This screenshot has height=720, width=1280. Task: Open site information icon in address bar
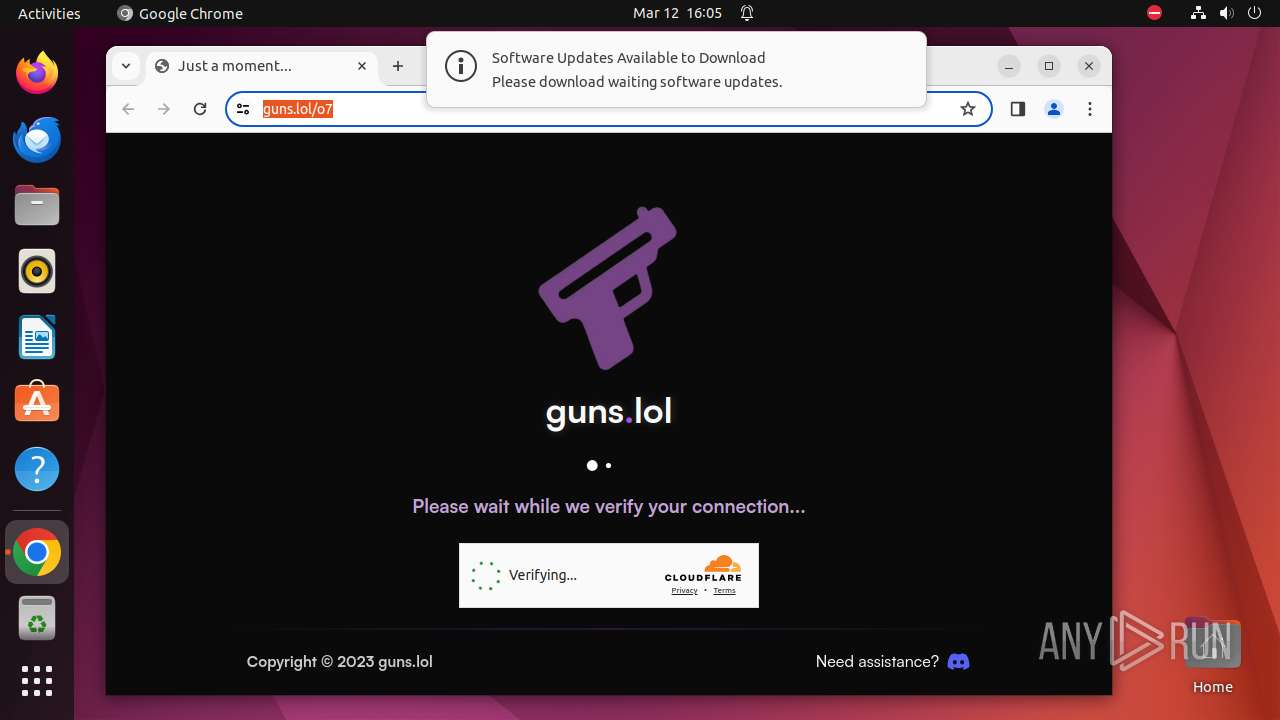click(243, 109)
